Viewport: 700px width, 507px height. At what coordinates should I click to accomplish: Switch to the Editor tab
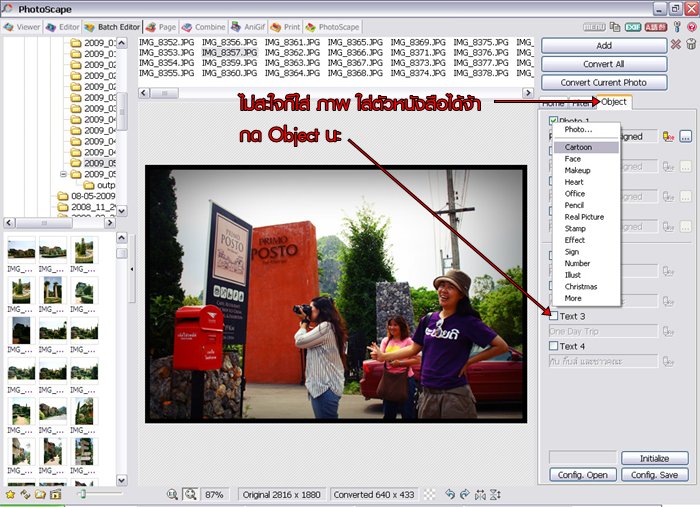[63, 27]
